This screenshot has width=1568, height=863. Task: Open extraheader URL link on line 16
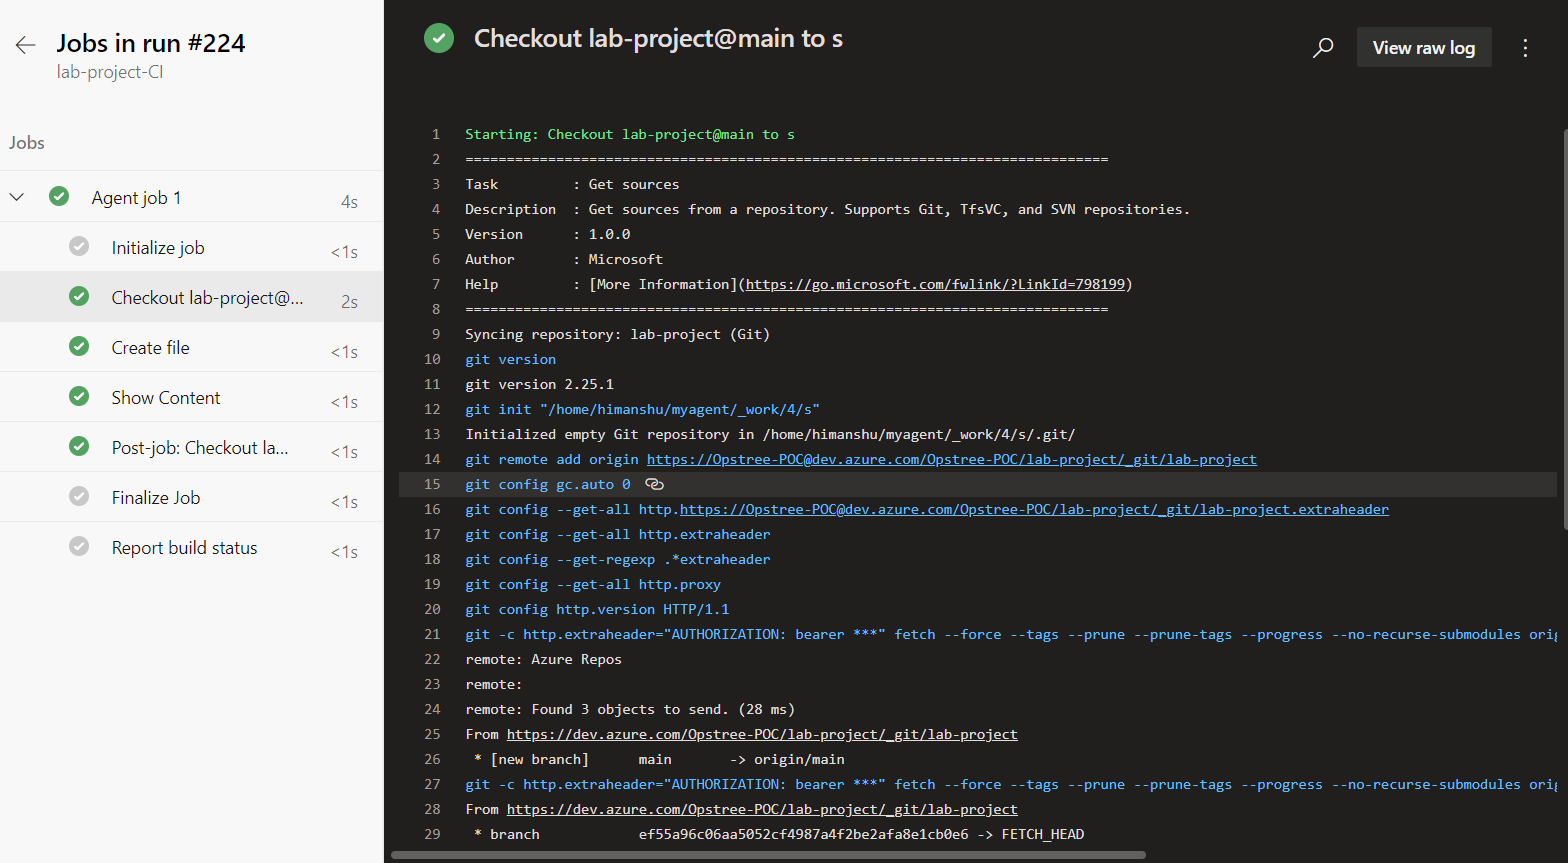[1034, 509]
